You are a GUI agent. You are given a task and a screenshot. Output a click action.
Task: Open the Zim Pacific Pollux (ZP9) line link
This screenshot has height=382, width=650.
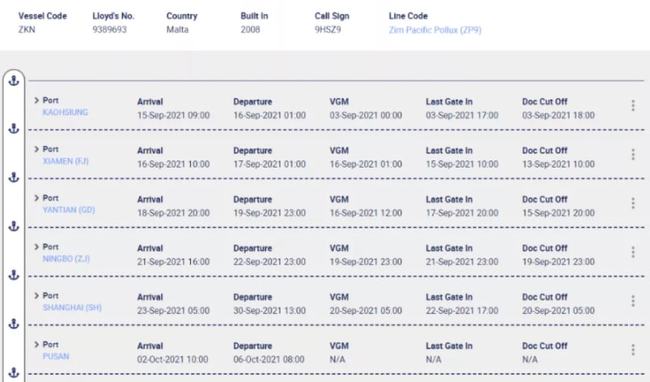(x=435, y=30)
